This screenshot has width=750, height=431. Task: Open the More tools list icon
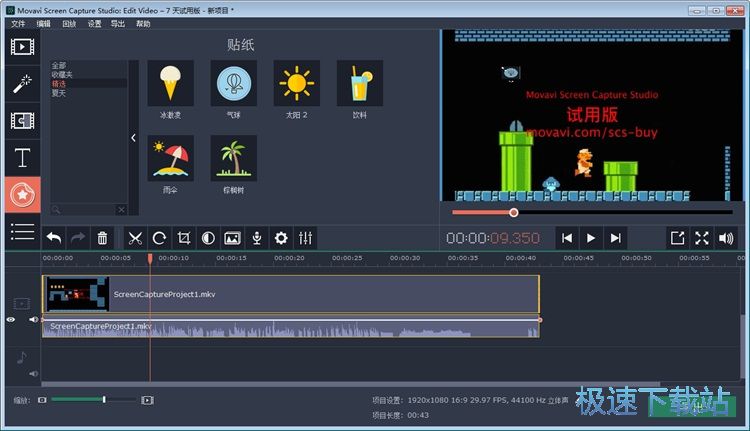22,232
